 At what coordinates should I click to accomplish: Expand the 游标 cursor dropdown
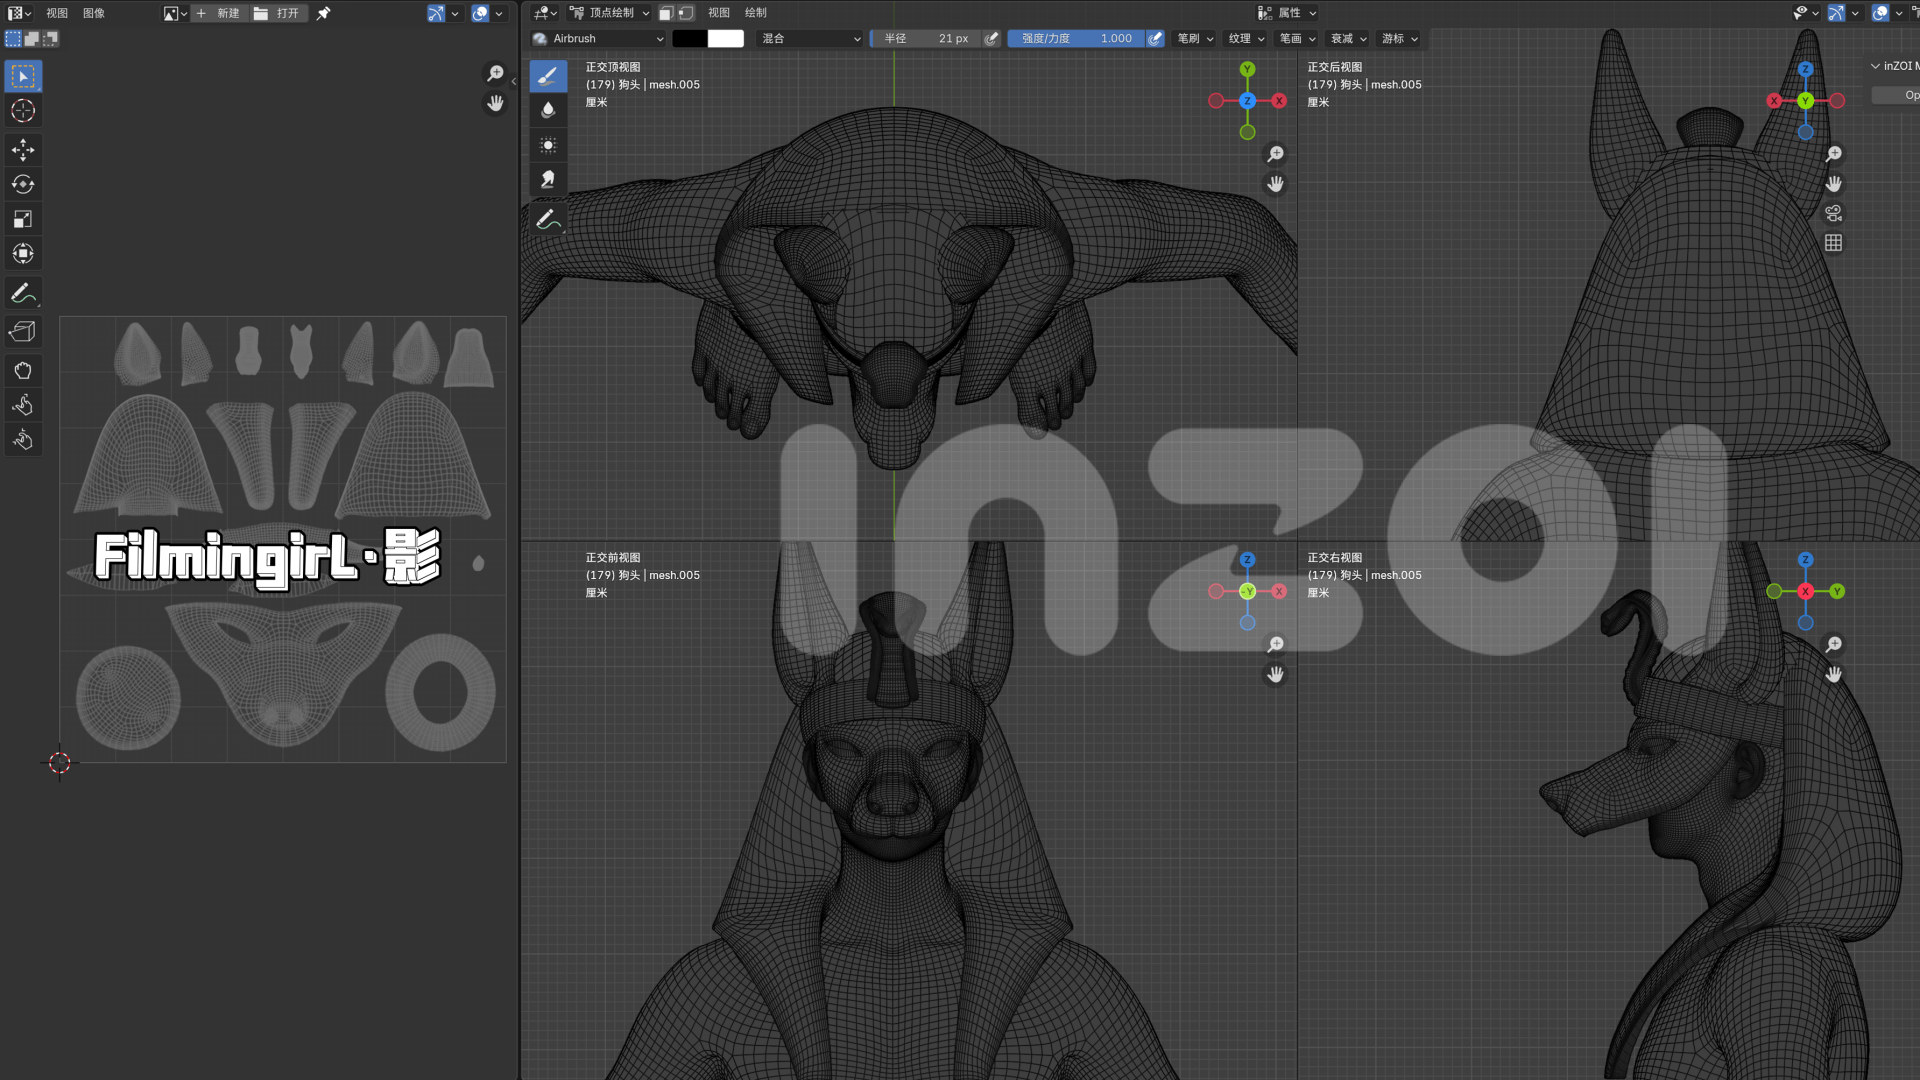click(x=1400, y=39)
